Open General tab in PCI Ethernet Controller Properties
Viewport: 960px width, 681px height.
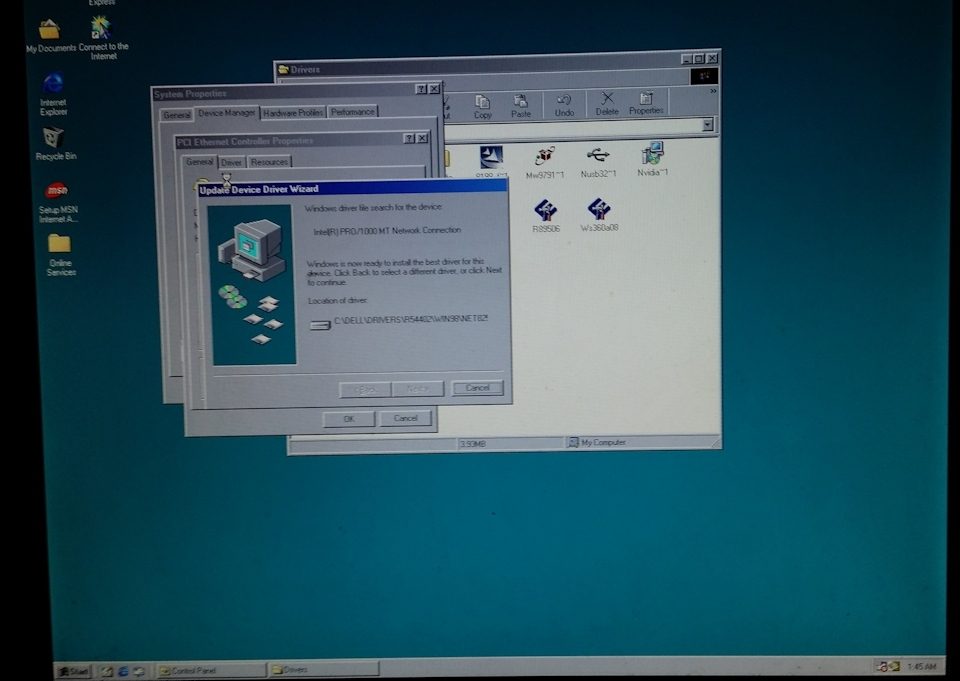[199, 162]
